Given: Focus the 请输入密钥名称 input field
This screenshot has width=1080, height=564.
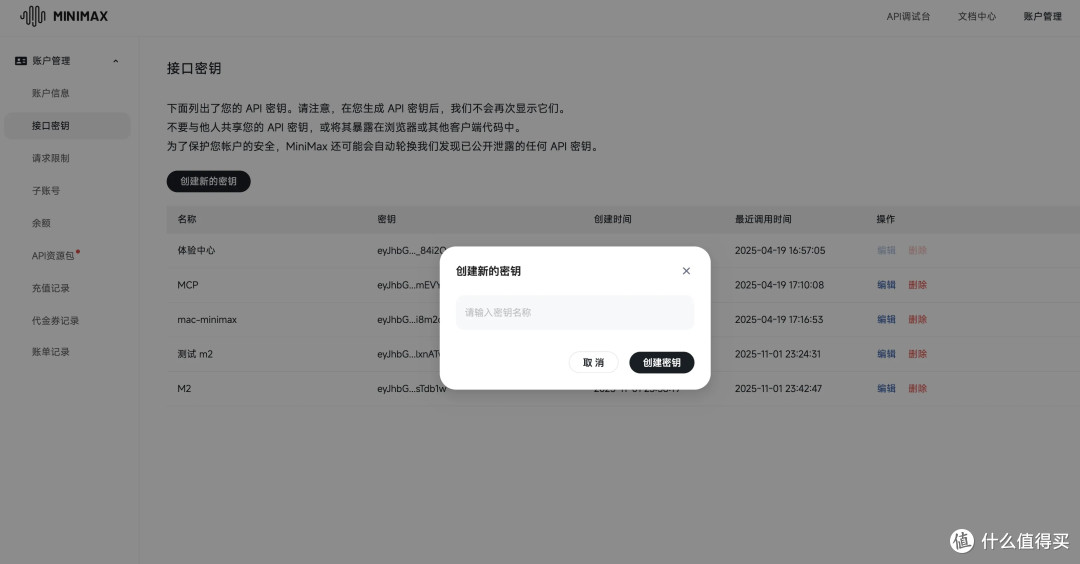Looking at the screenshot, I should pyautogui.click(x=575, y=312).
